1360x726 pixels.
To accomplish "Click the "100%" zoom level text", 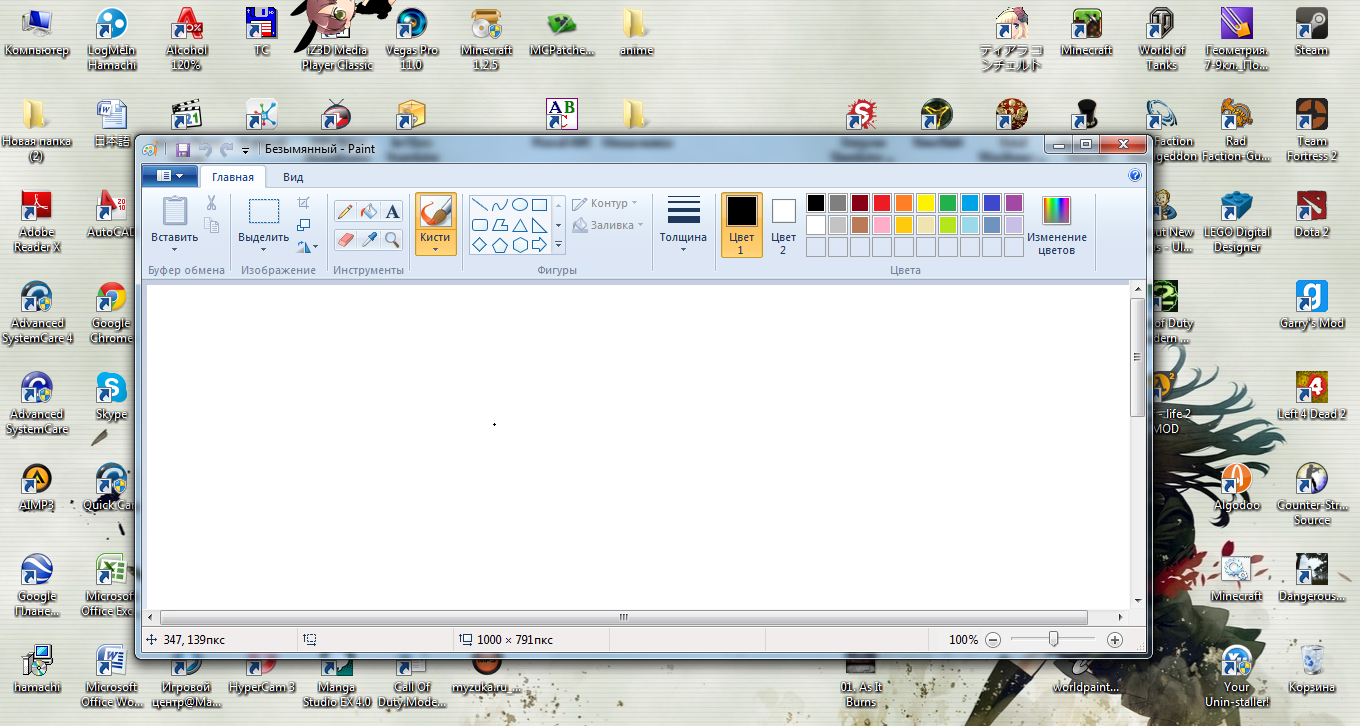I will [x=963, y=639].
